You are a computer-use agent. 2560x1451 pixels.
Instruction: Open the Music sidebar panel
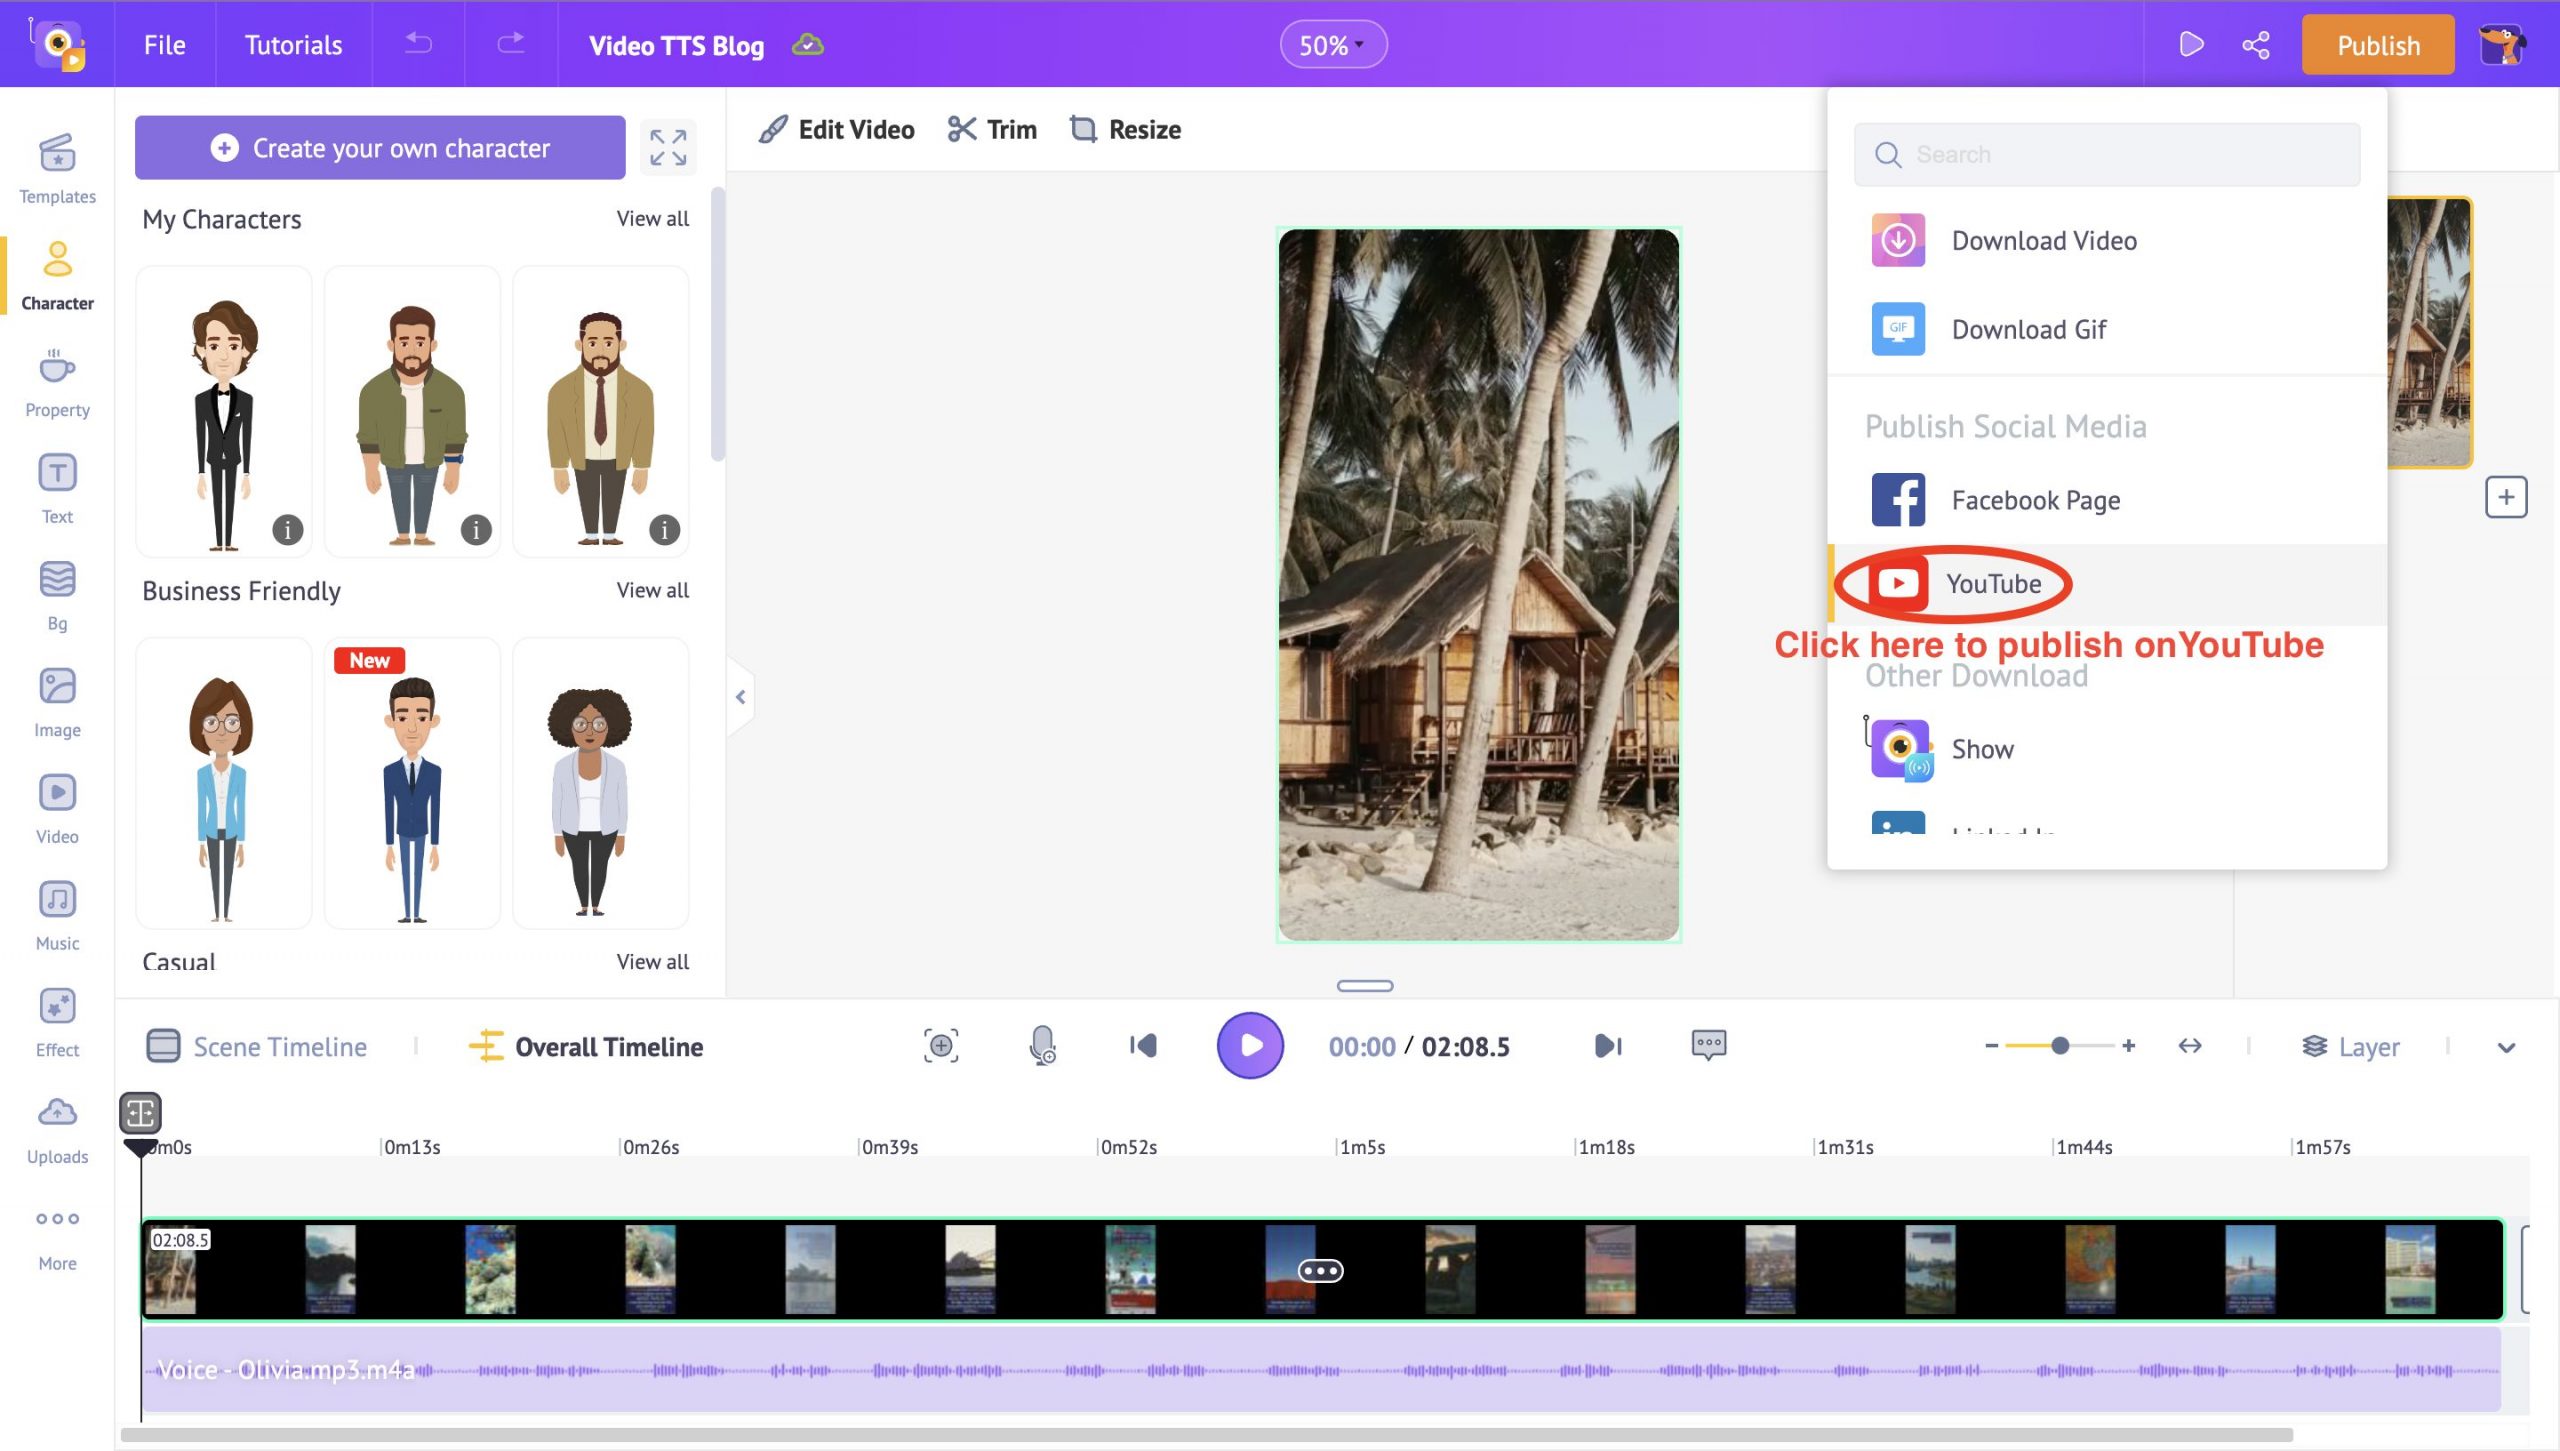(57, 915)
